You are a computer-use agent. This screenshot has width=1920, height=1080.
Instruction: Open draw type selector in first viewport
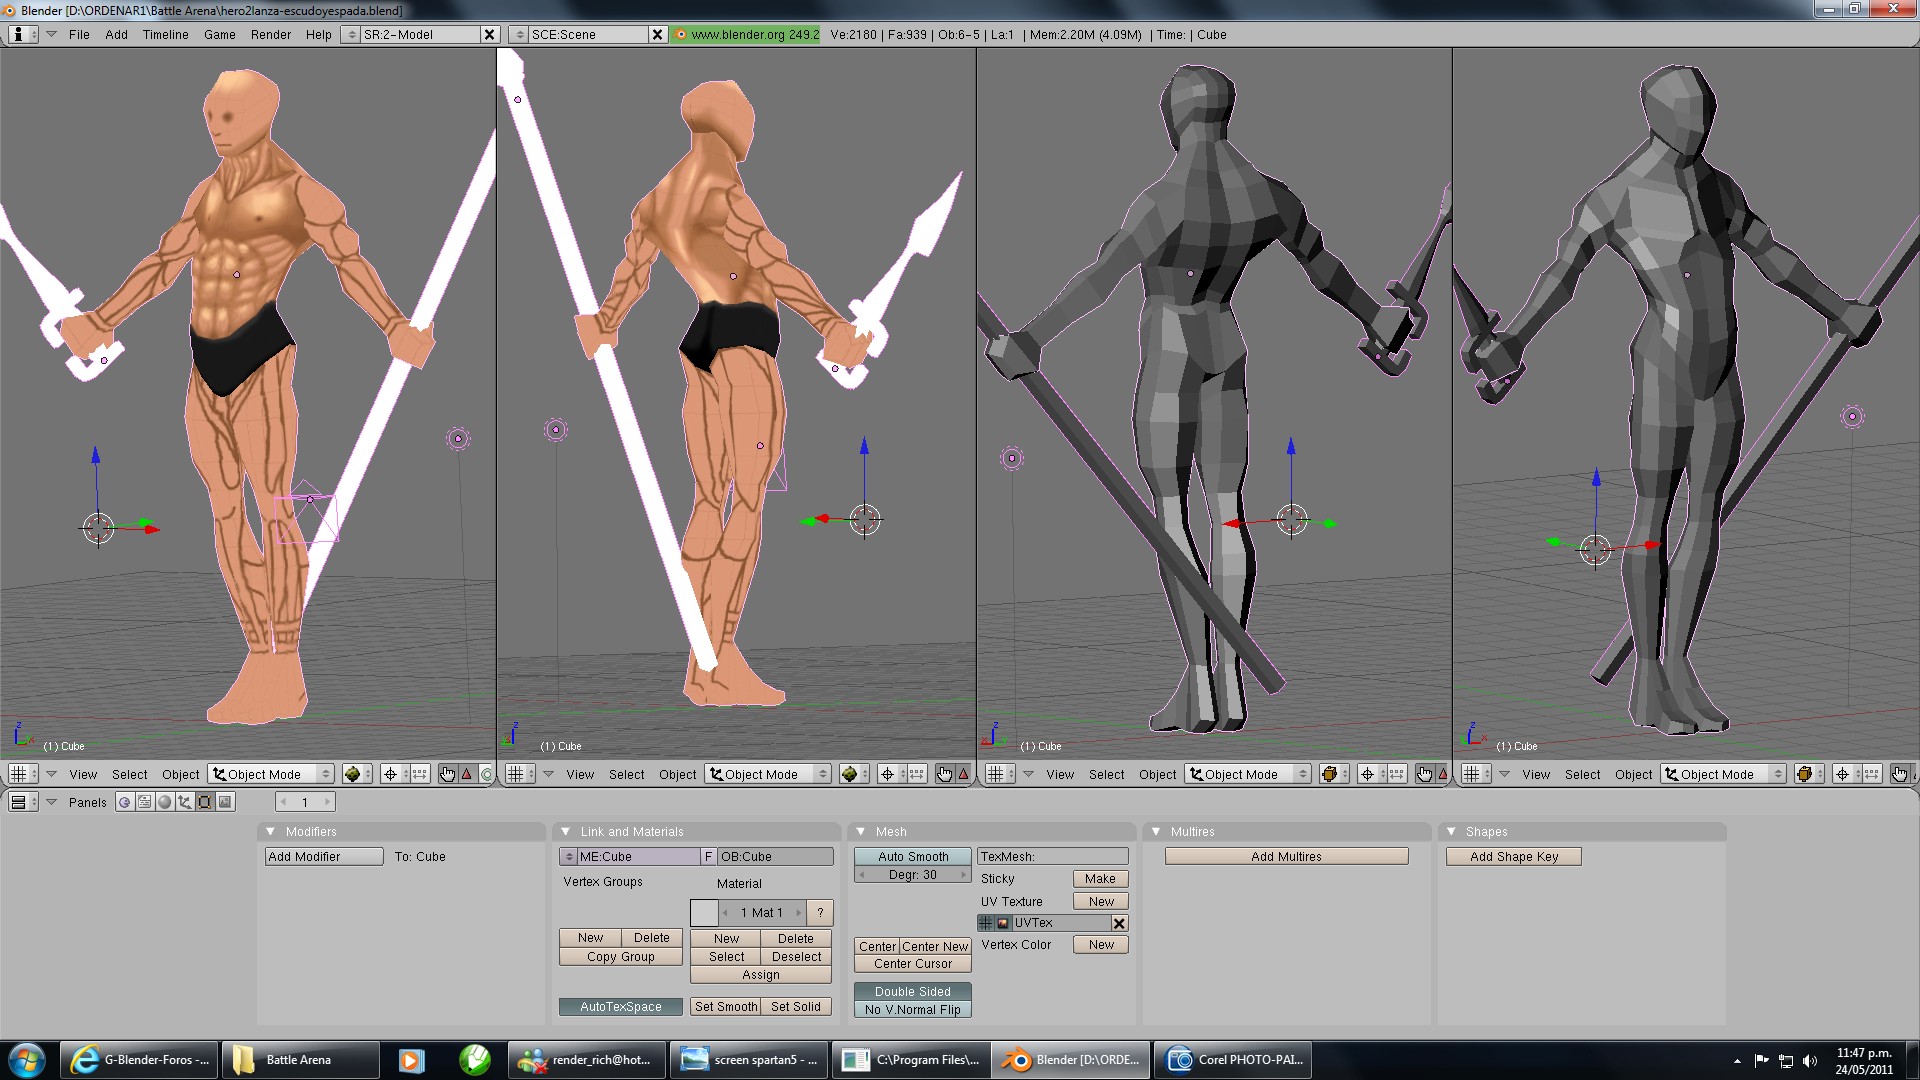coord(356,774)
